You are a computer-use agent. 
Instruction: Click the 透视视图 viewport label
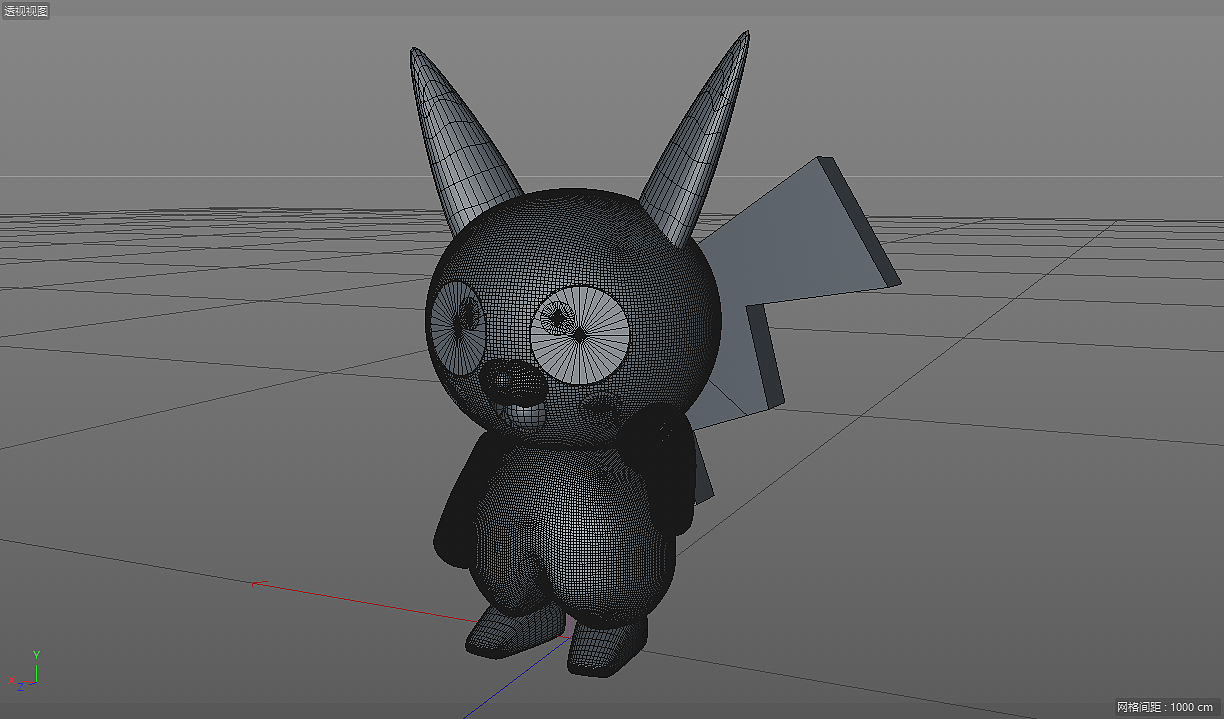26,11
